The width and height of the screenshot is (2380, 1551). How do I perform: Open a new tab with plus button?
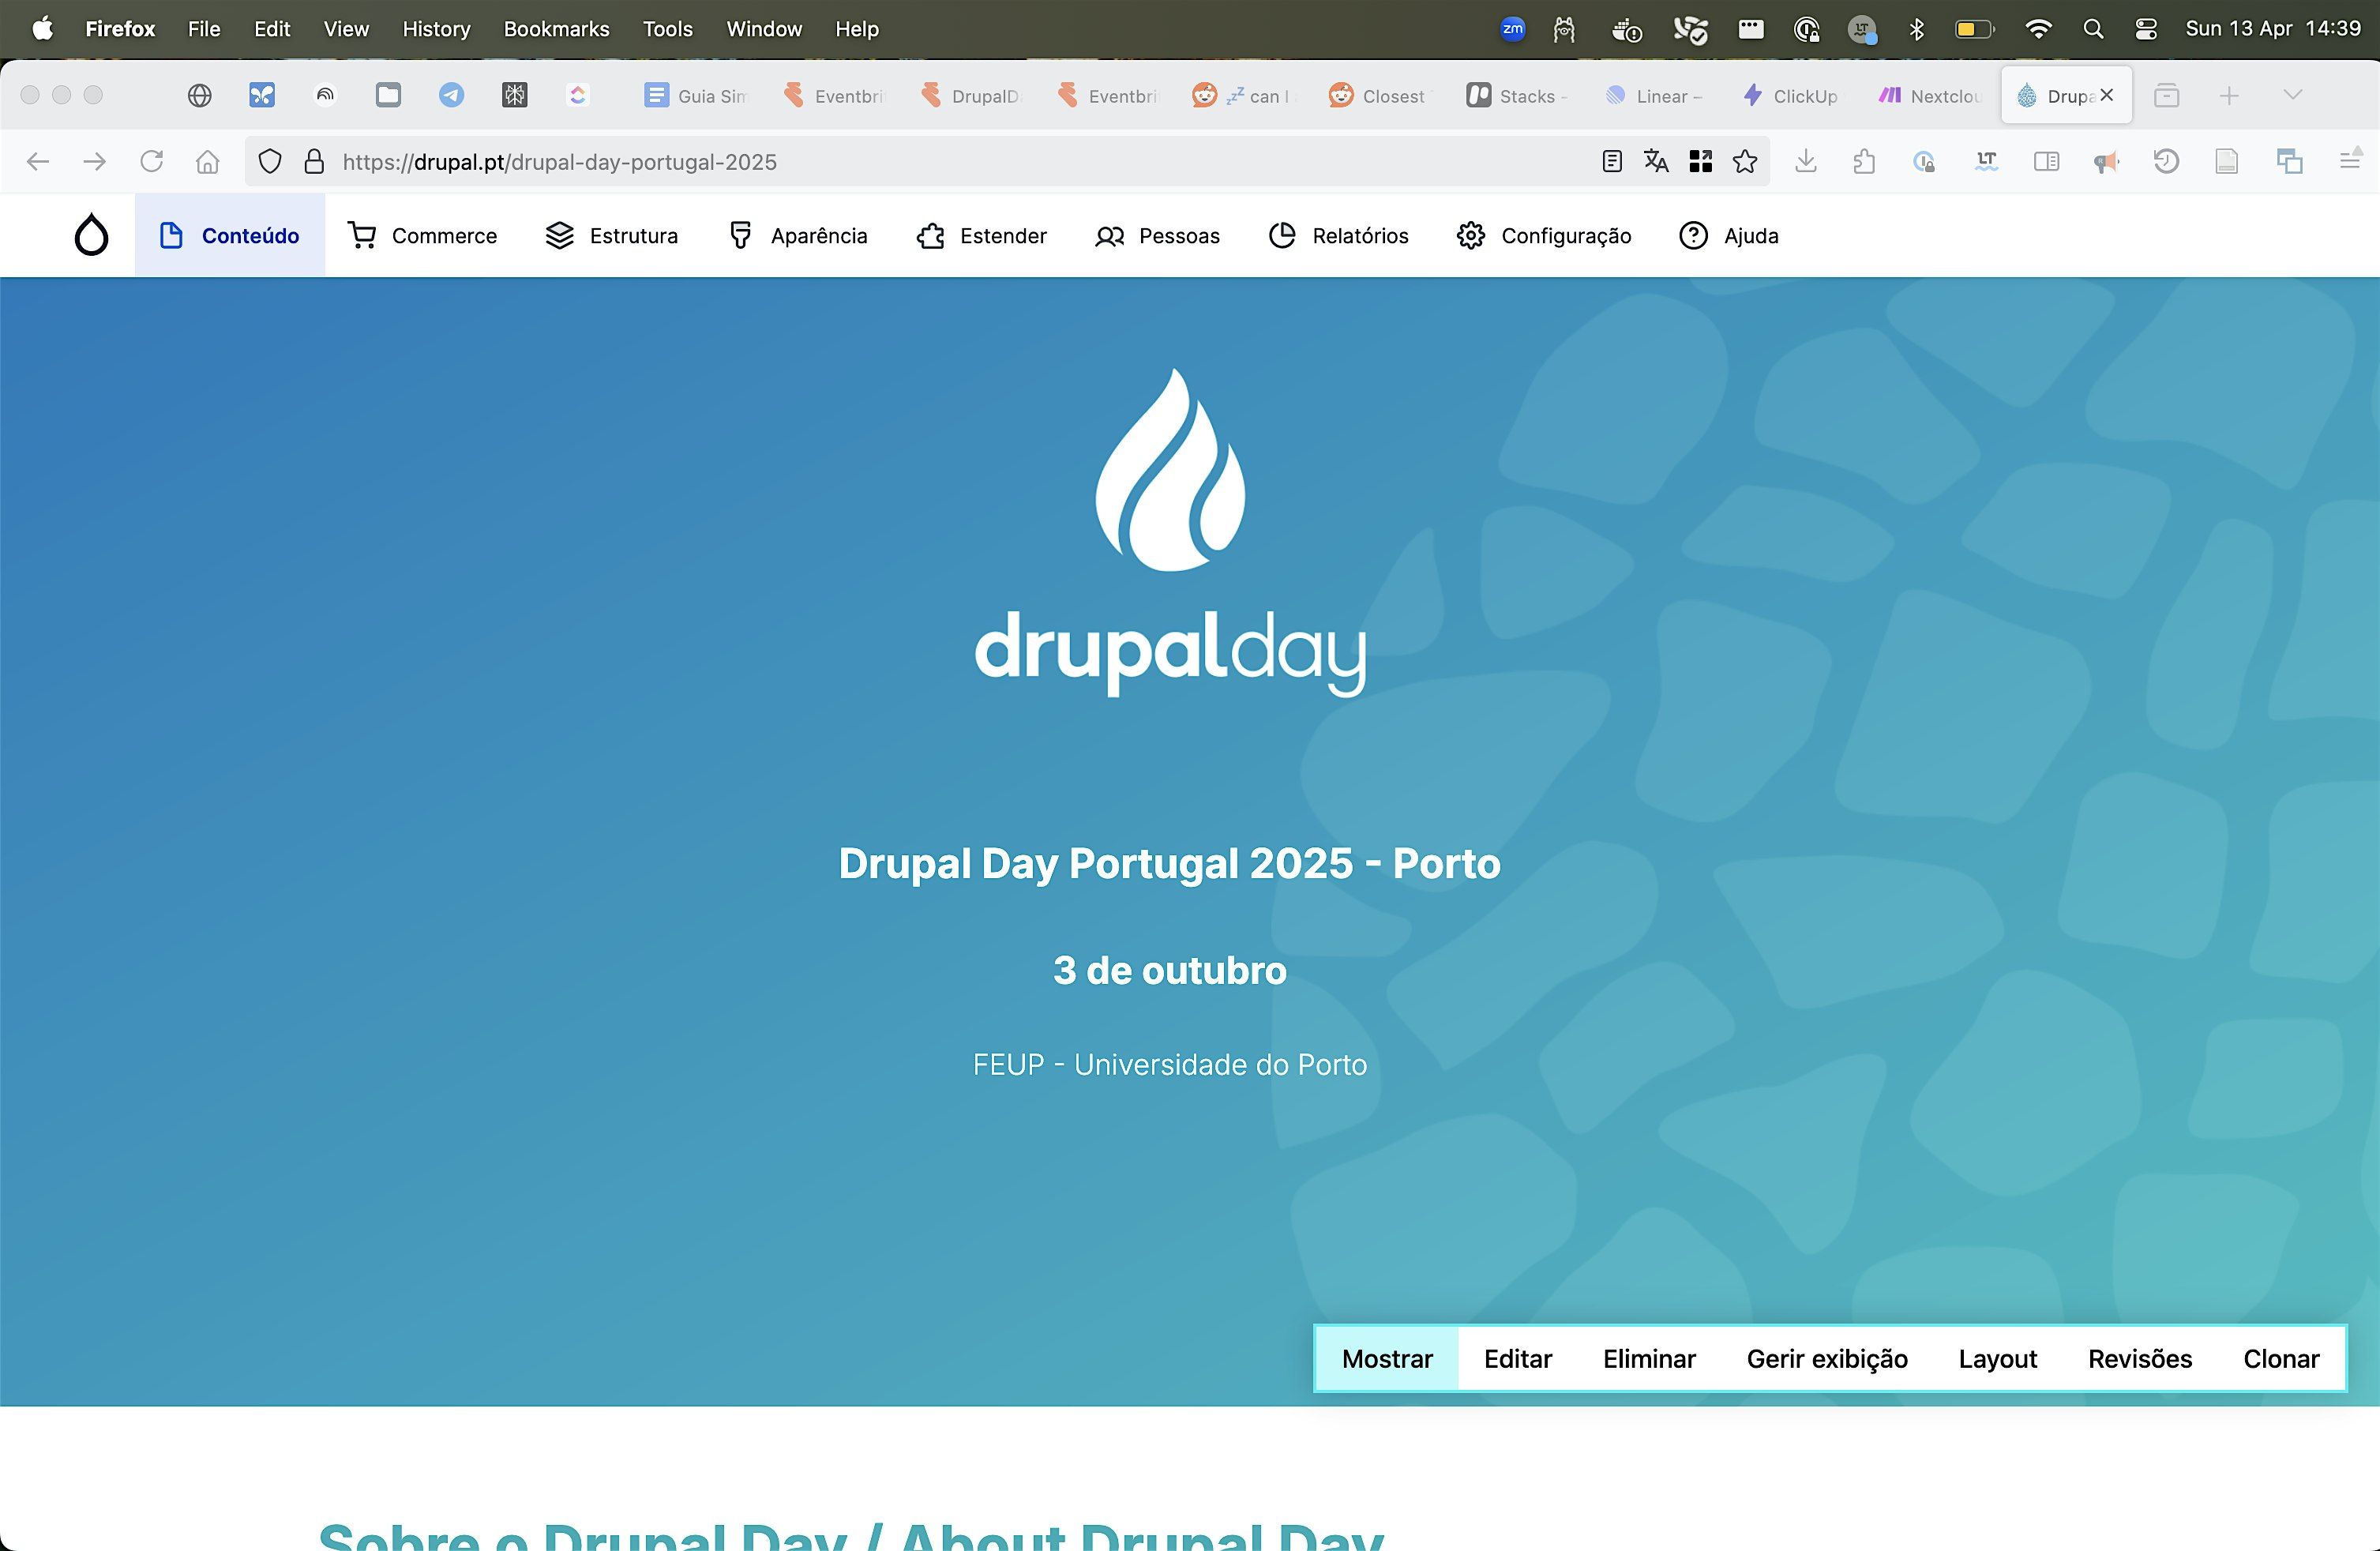click(x=2229, y=96)
